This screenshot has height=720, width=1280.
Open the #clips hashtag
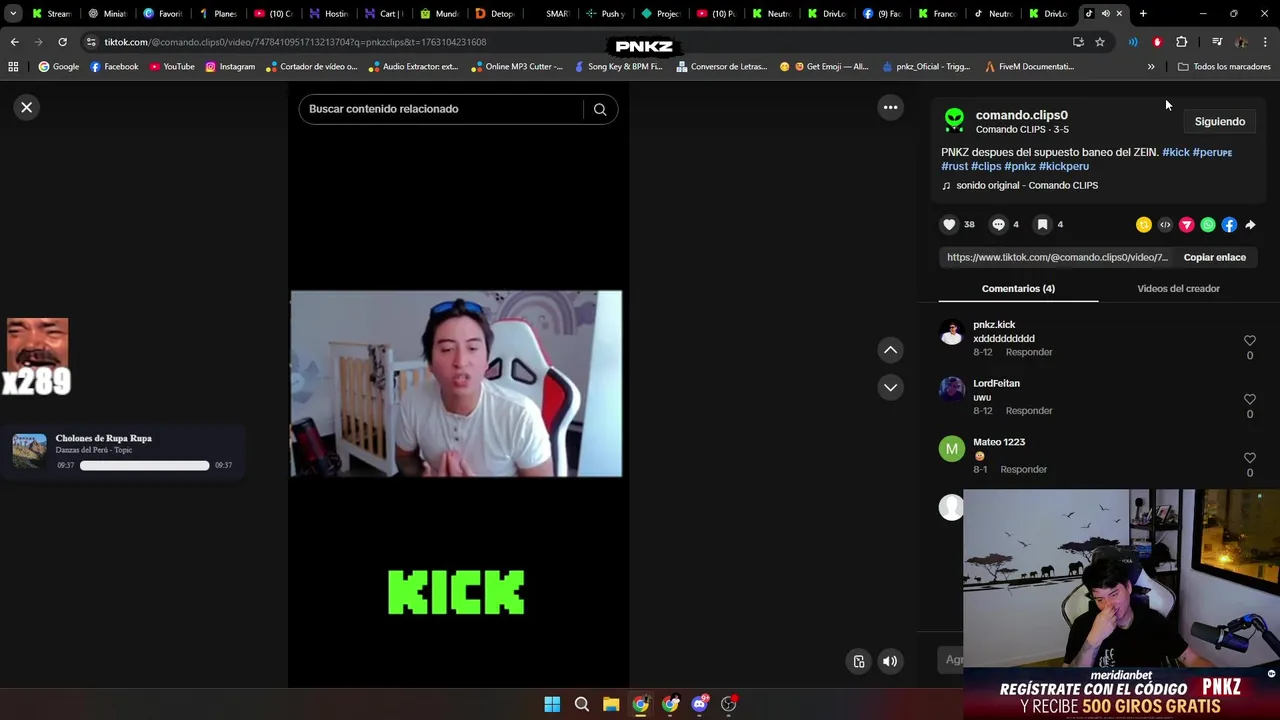(x=986, y=166)
